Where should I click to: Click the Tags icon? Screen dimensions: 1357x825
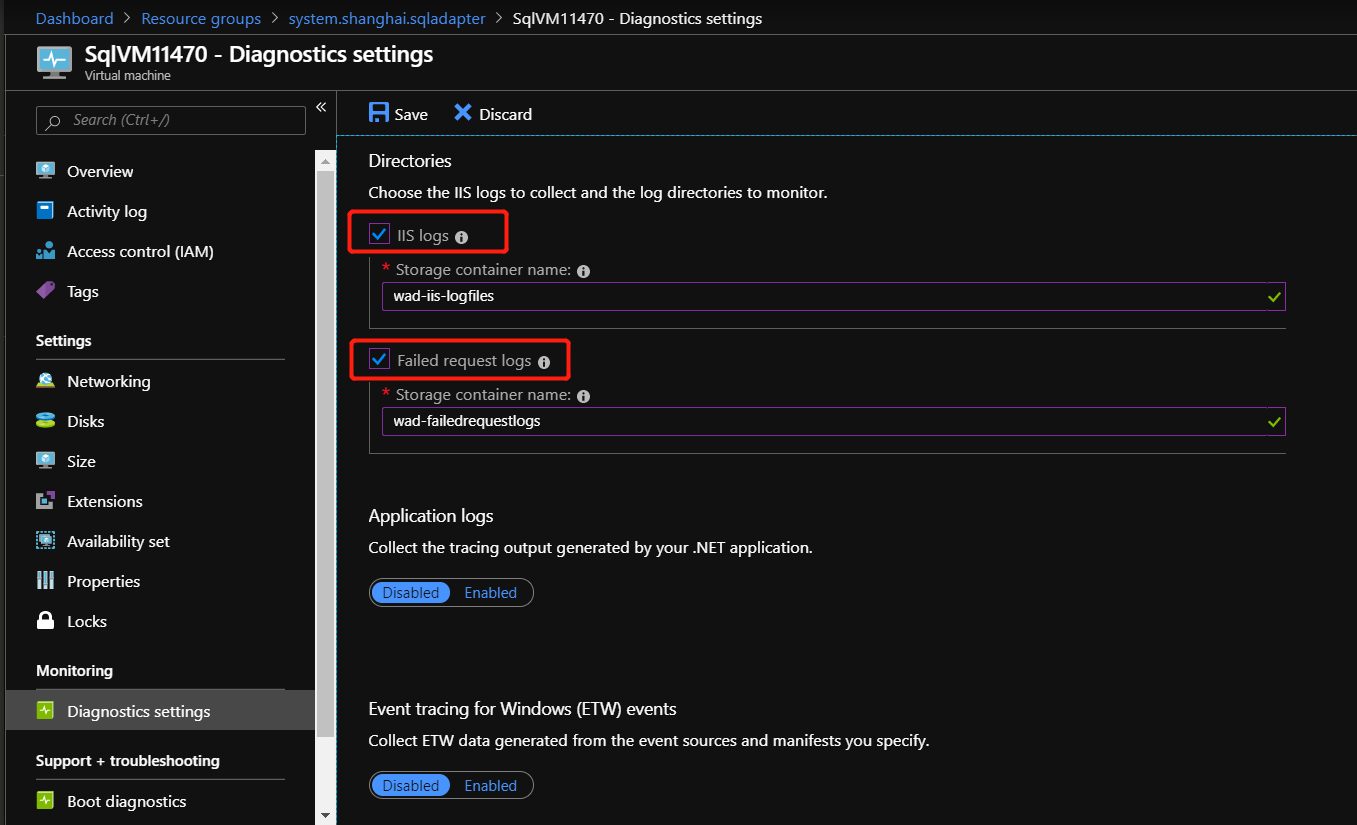(46, 291)
